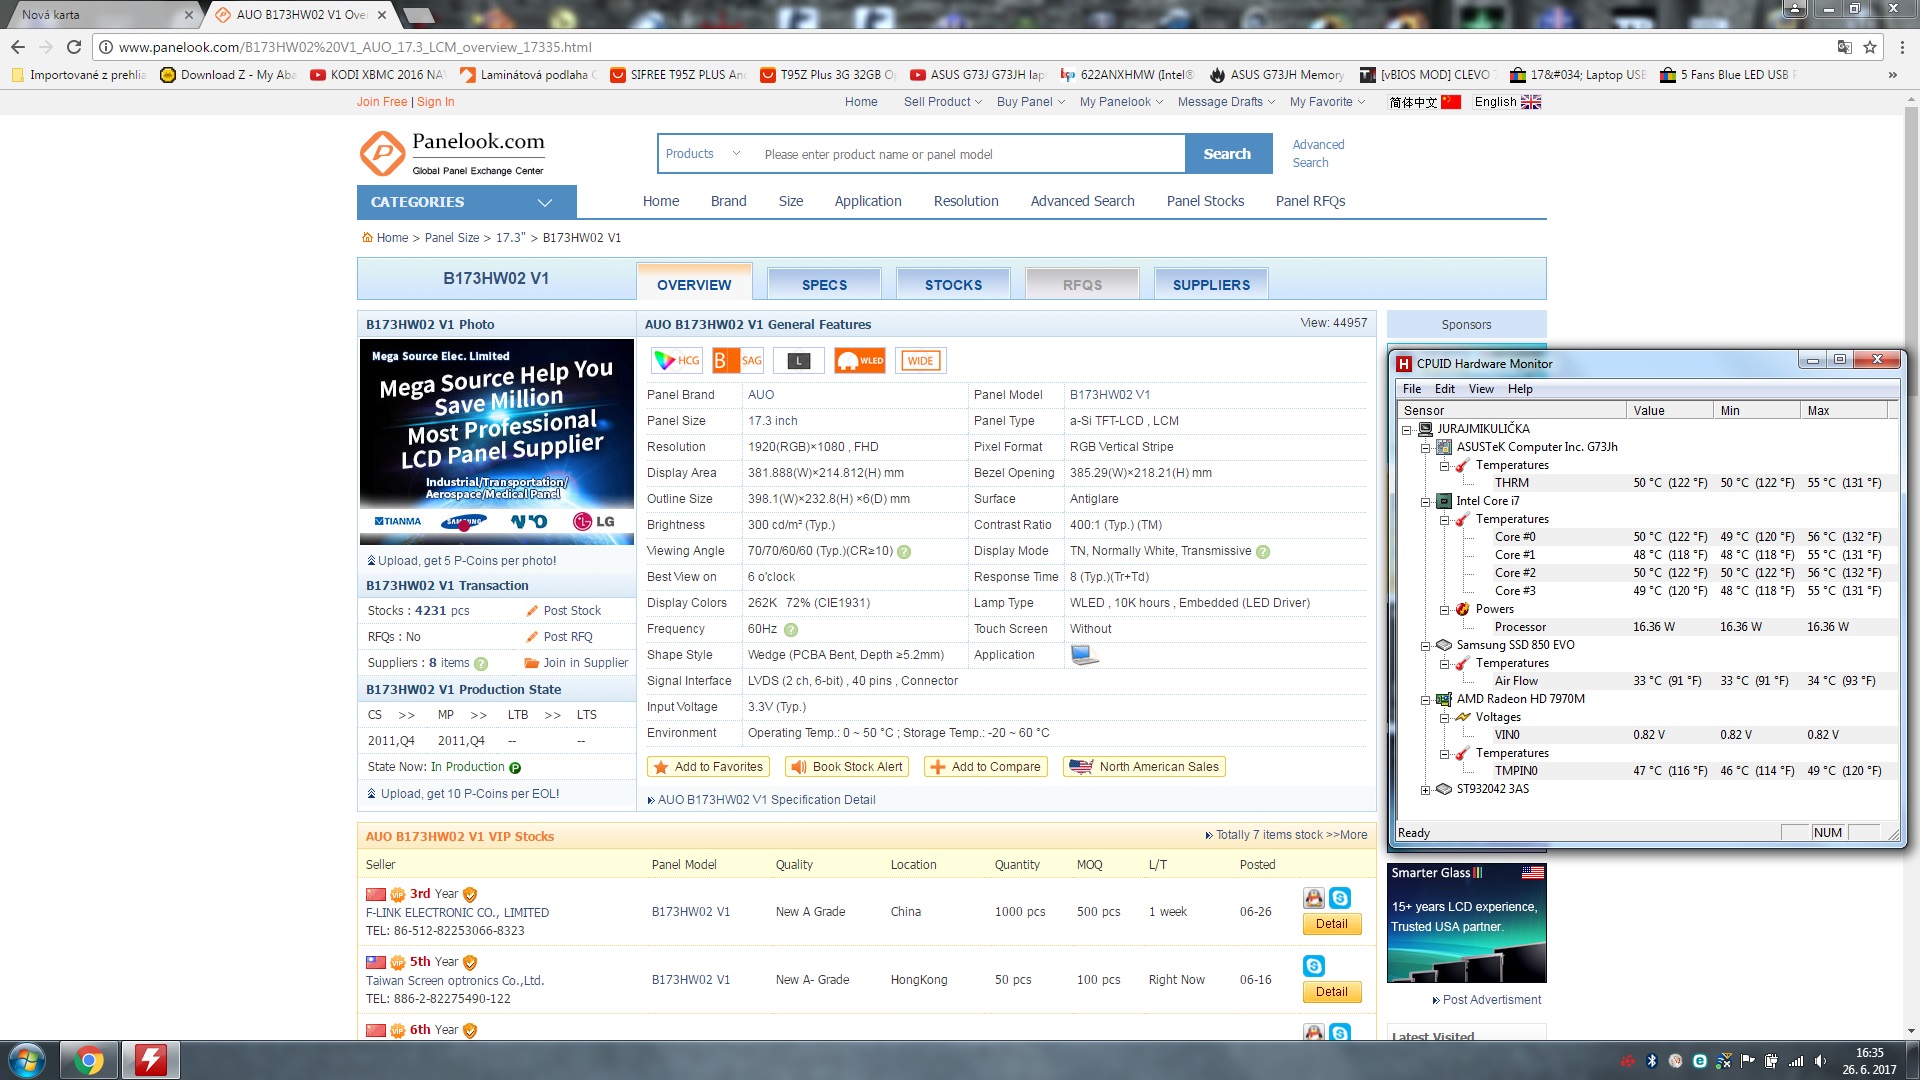Expand the CATEGORIES dropdown

click(x=466, y=202)
